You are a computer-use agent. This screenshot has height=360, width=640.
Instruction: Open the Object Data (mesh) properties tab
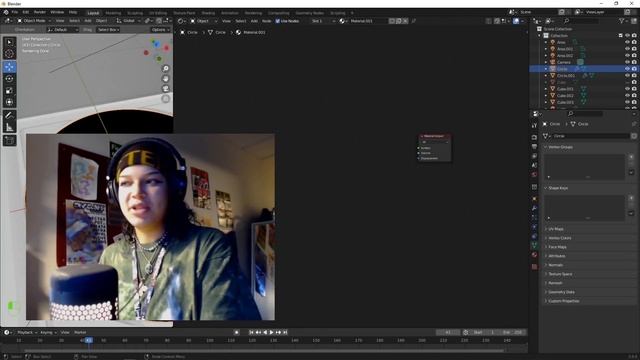pyautogui.click(x=534, y=245)
